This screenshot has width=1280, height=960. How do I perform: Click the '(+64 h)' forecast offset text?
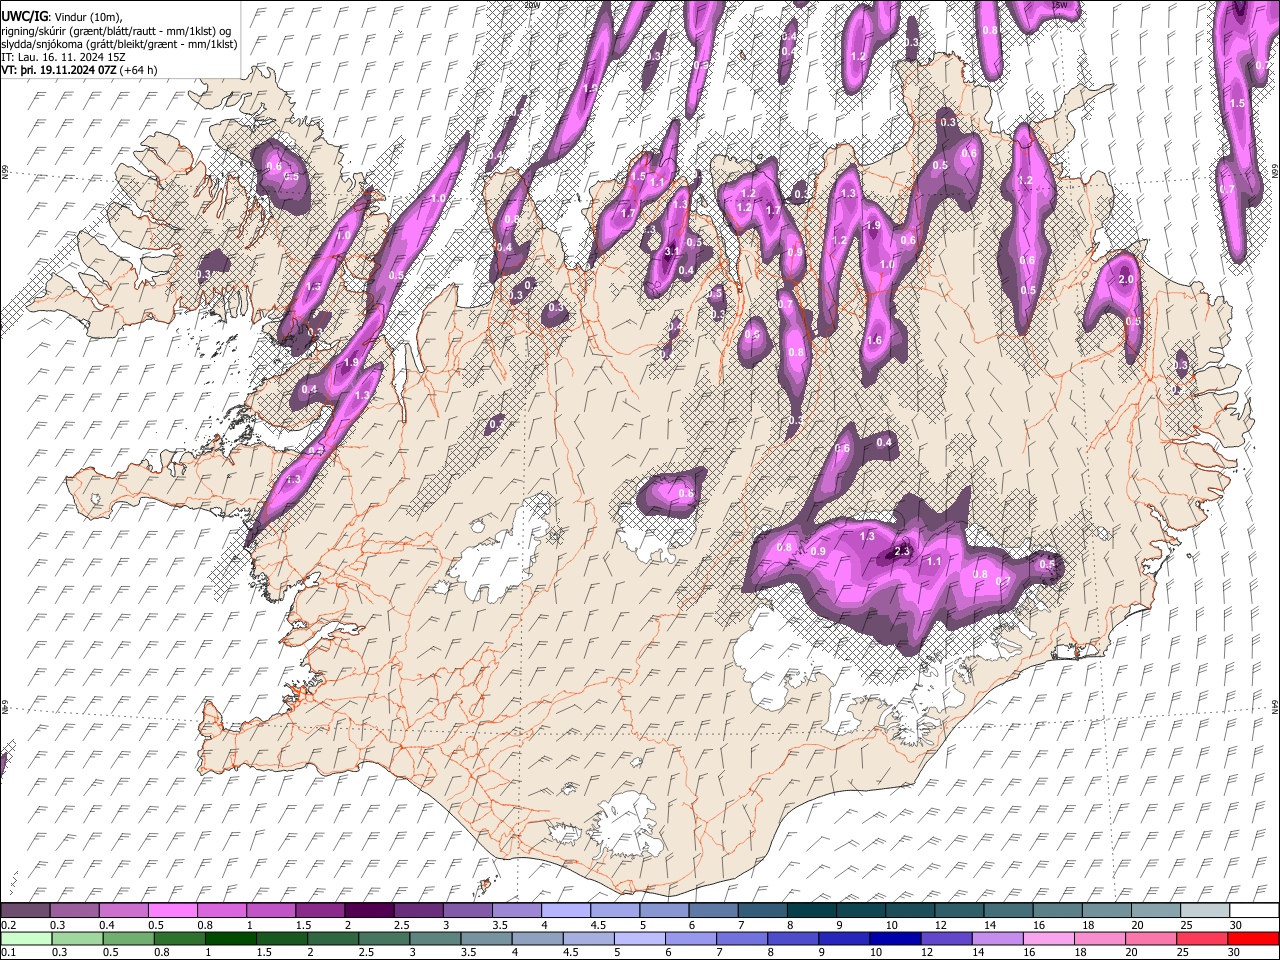[x=138, y=70]
